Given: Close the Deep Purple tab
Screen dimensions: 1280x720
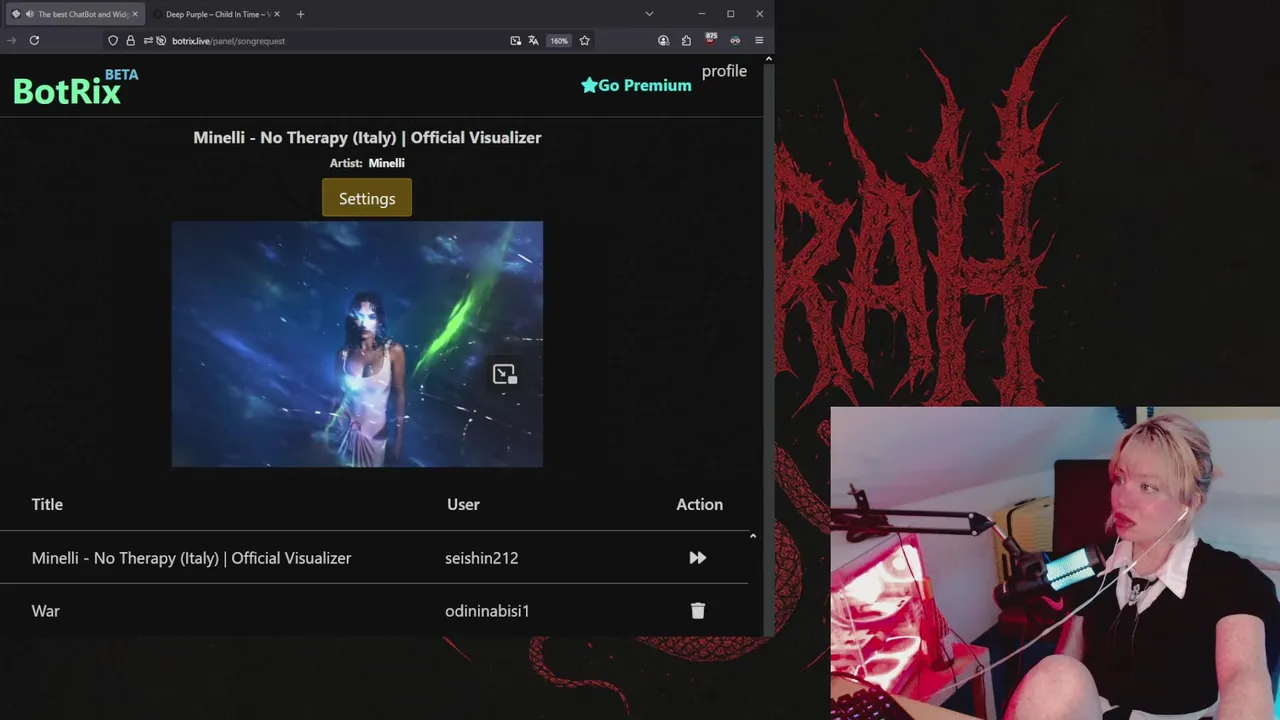Looking at the screenshot, I should 277,14.
